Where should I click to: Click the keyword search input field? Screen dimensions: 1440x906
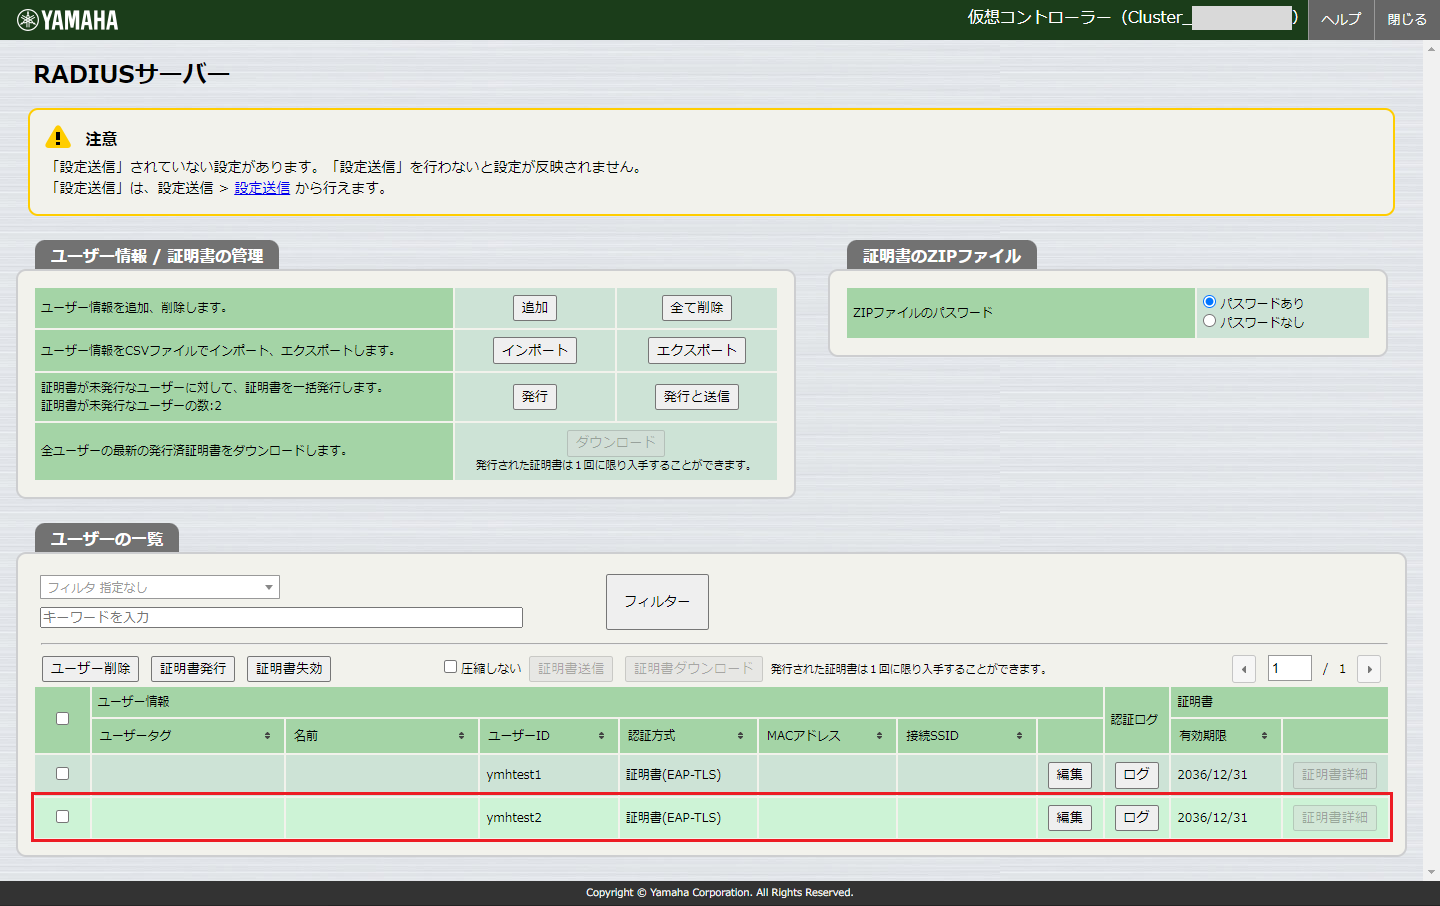coord(280,617)
